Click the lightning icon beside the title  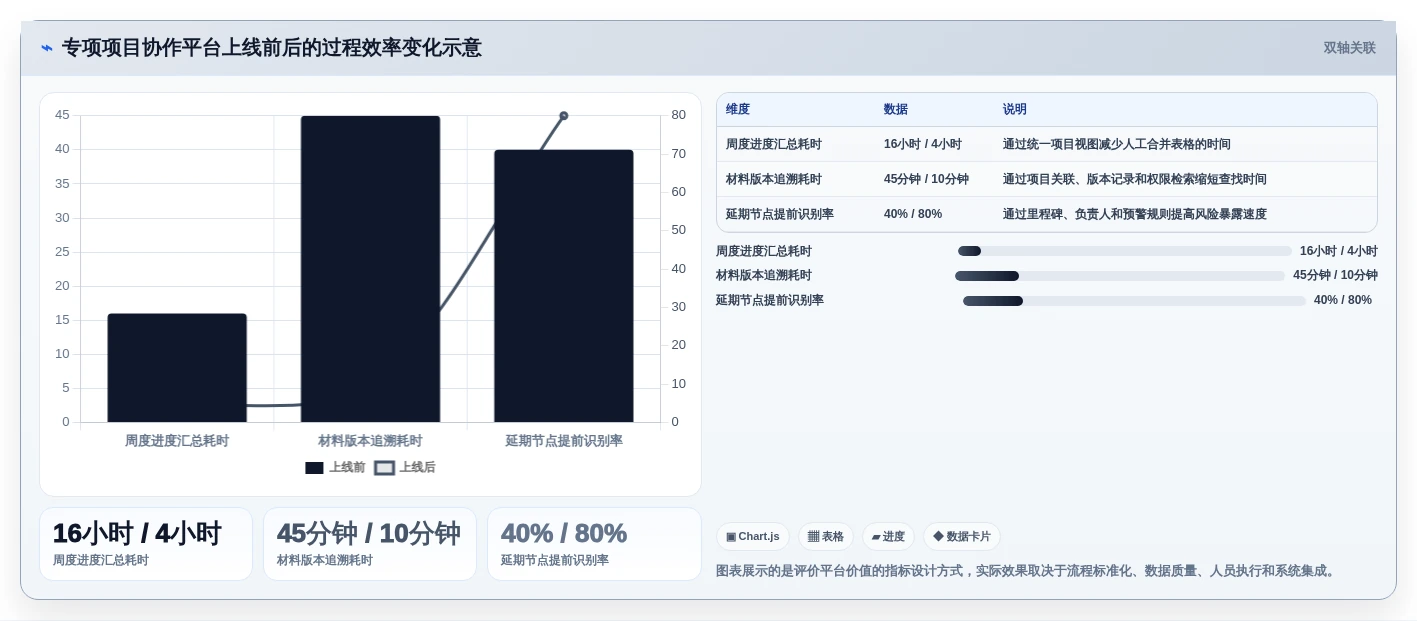(x=47, y=48)
